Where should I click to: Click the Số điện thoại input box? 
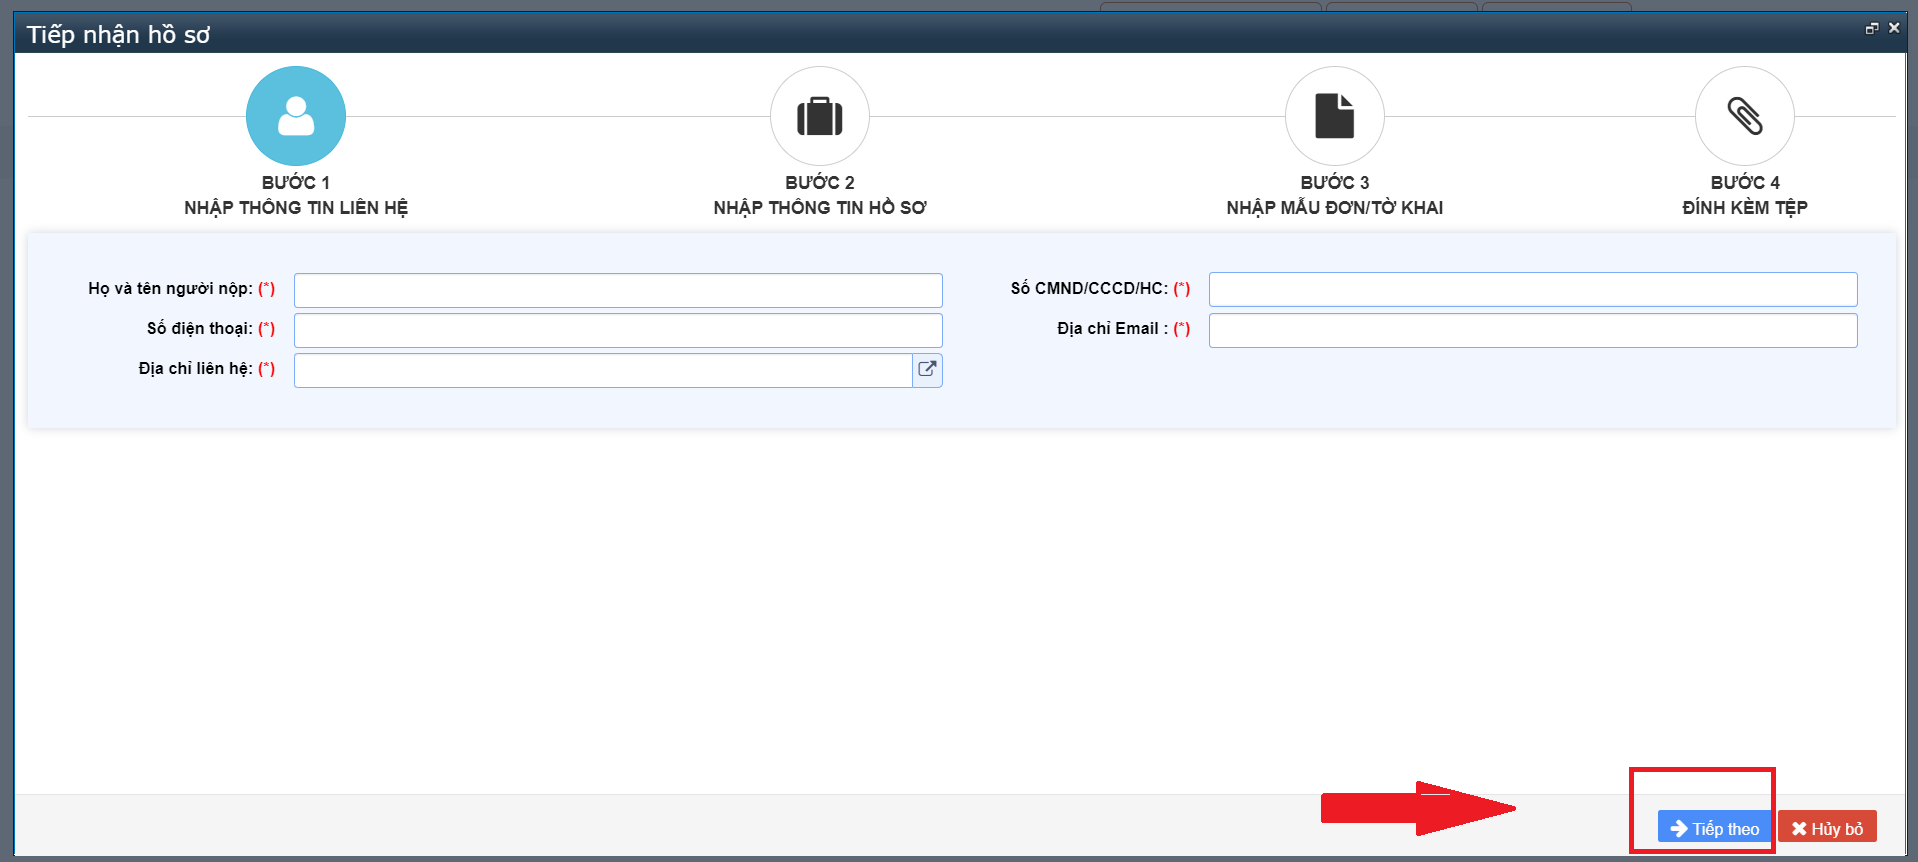[x=617, y=330]
